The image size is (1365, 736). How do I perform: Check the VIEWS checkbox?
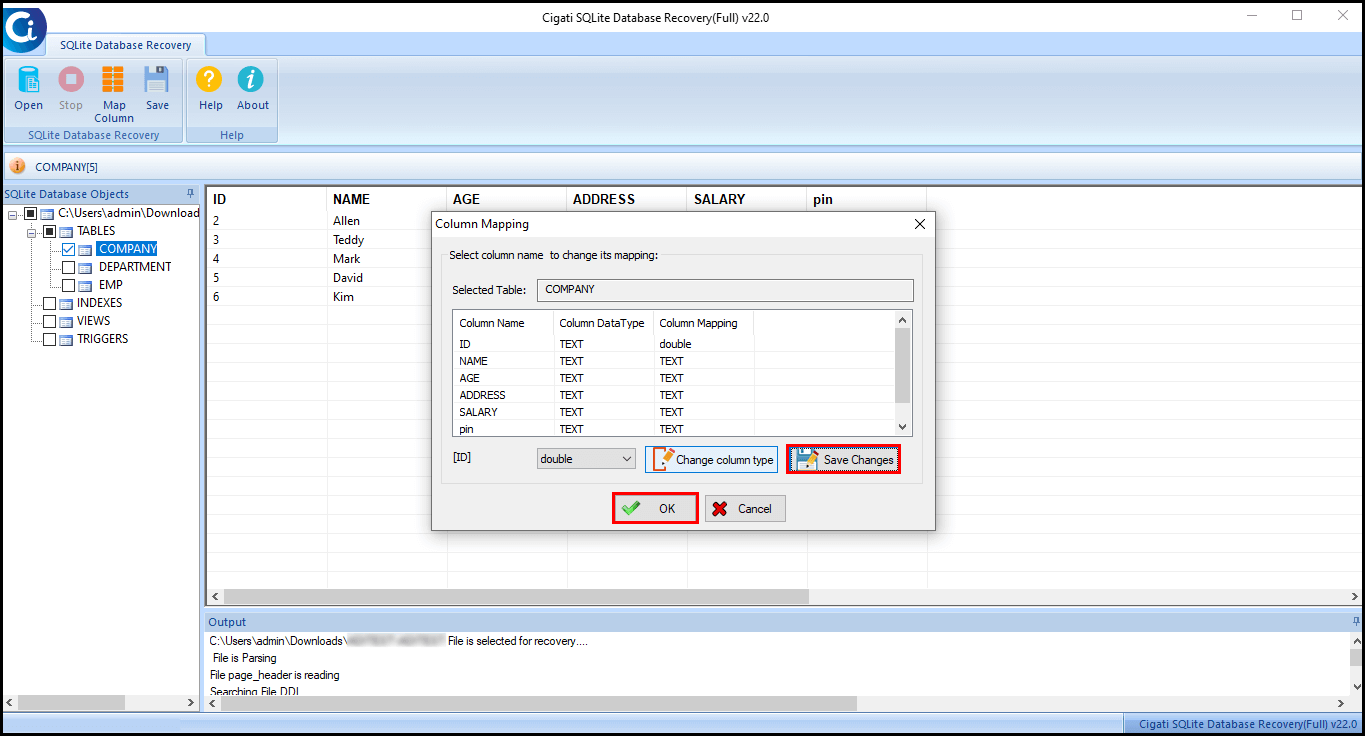[x=49, y=321]
